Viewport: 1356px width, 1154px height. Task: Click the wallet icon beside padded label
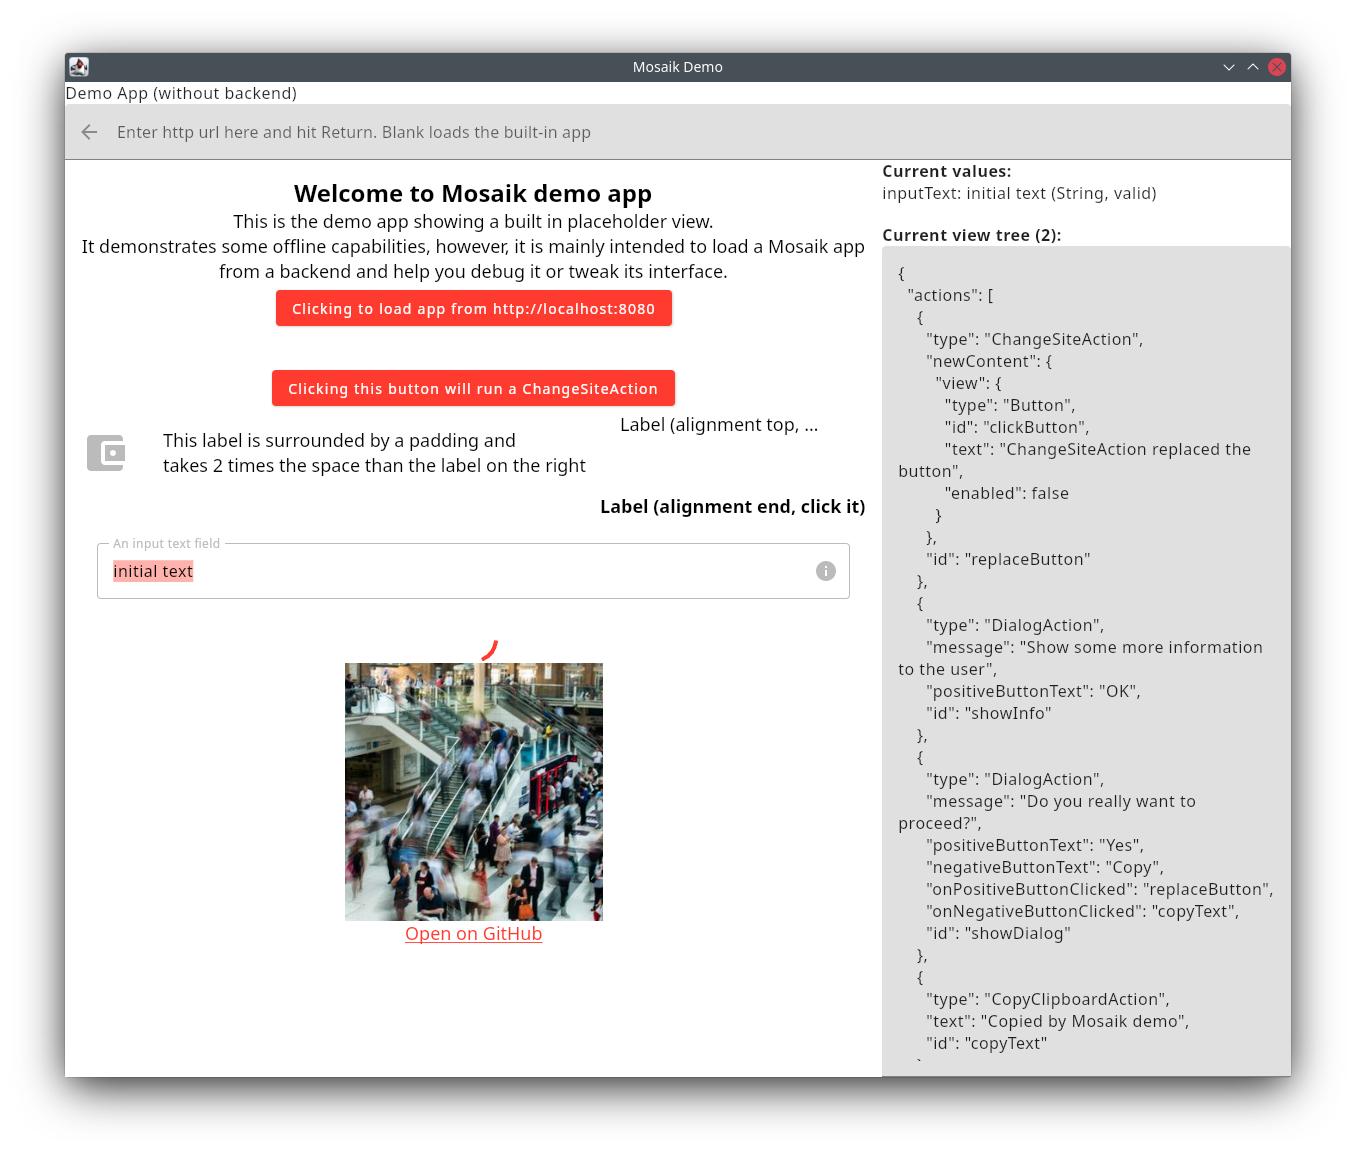coord(106,453)
